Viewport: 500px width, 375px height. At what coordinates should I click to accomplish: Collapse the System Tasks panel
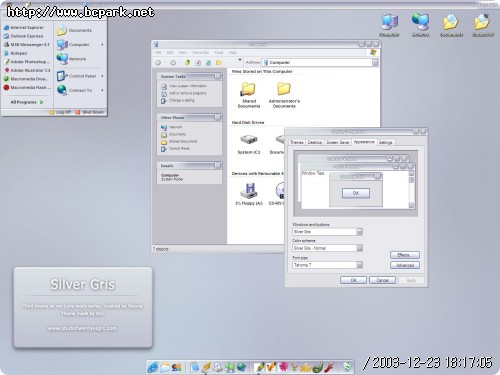(x=218, y=77)
